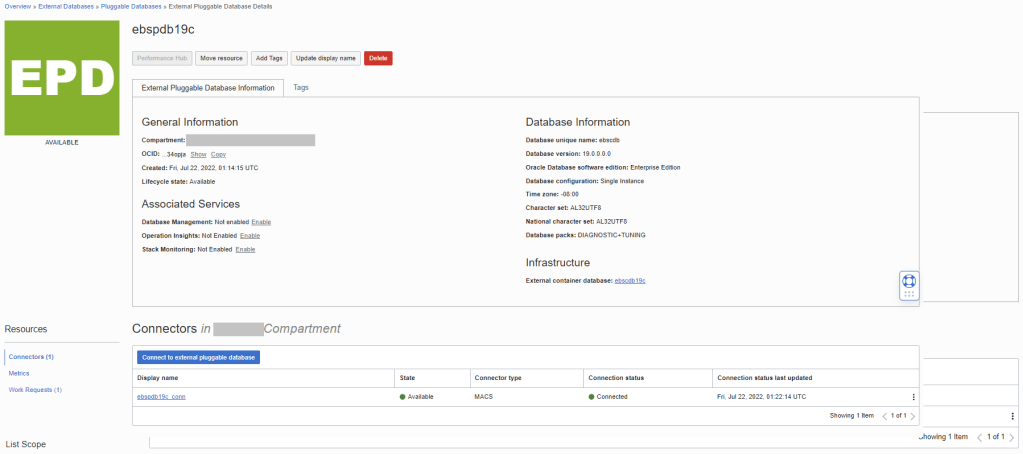Click Connect to external pluggable database
Viewport: 1023px width, 454px height.
(198, 357)
